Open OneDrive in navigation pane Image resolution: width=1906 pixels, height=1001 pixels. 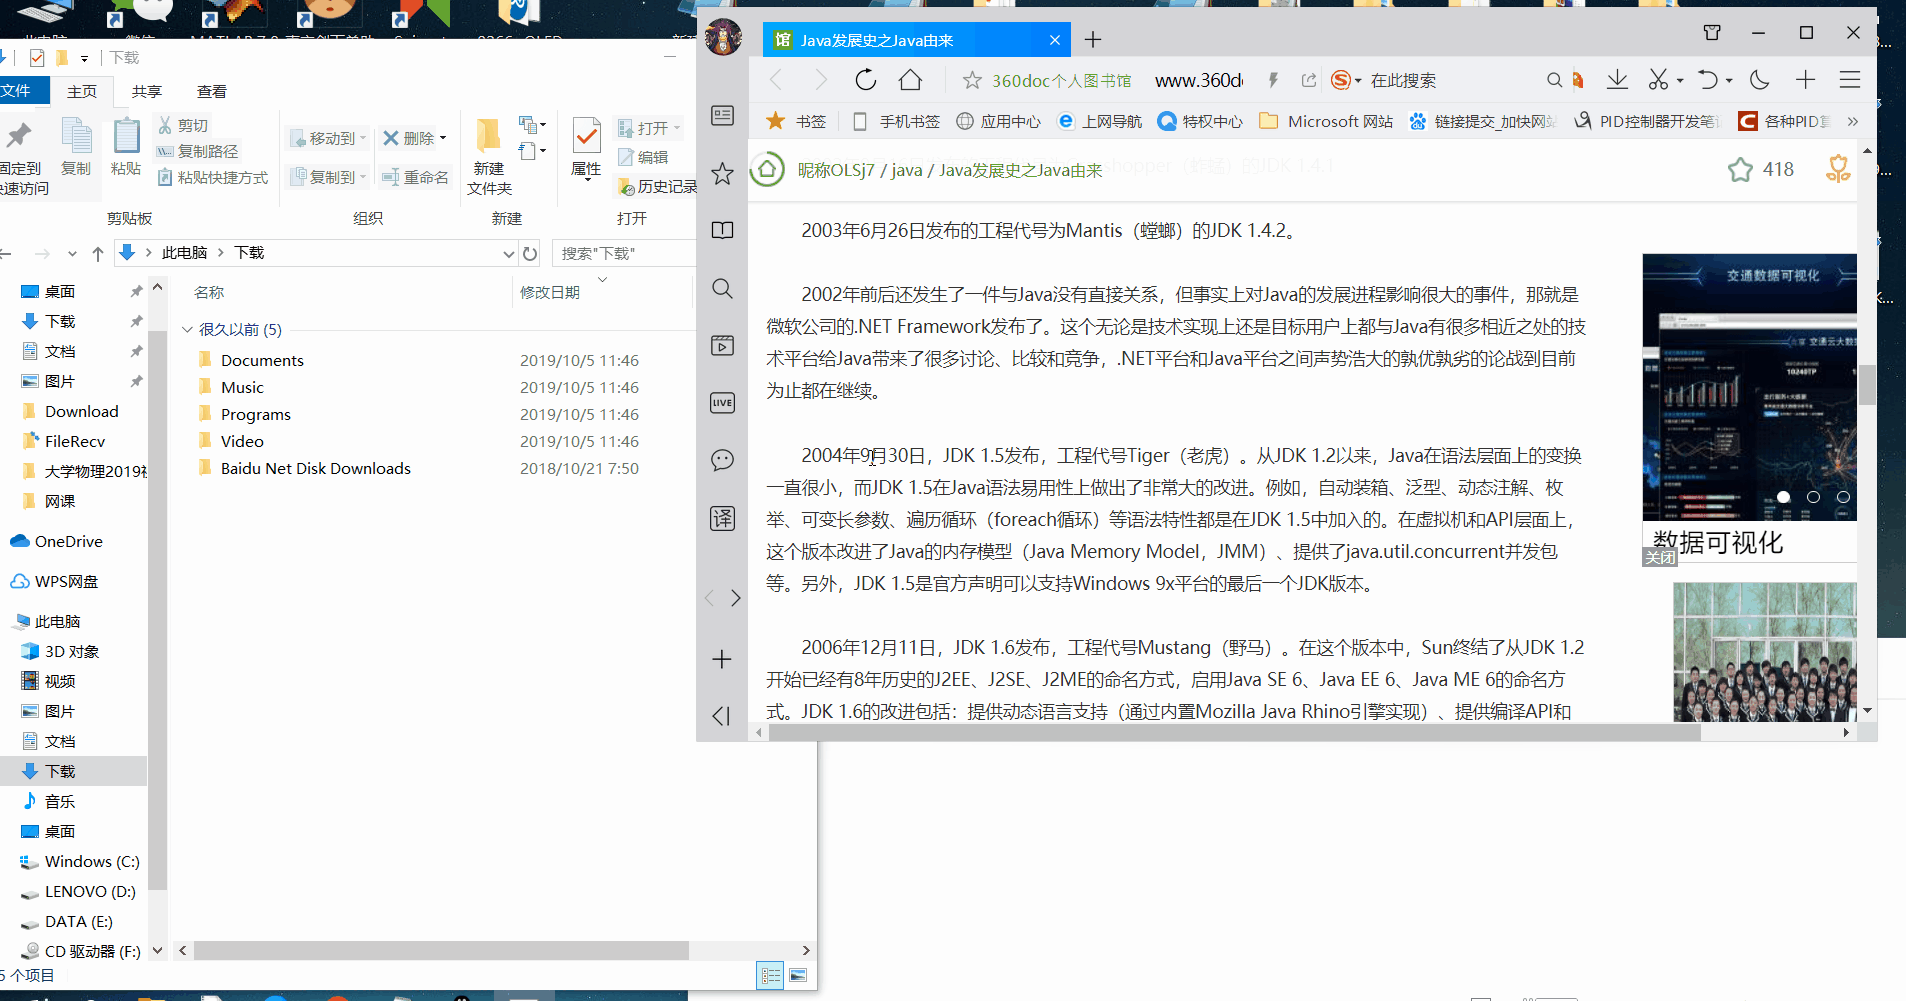69,541
